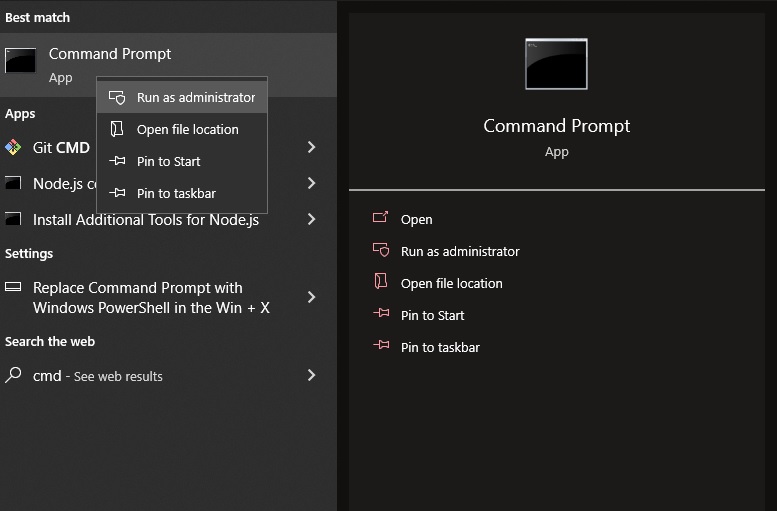Click the Open icon in the right details pane
This screenshot has height=511, width=777.
(380, 219)
